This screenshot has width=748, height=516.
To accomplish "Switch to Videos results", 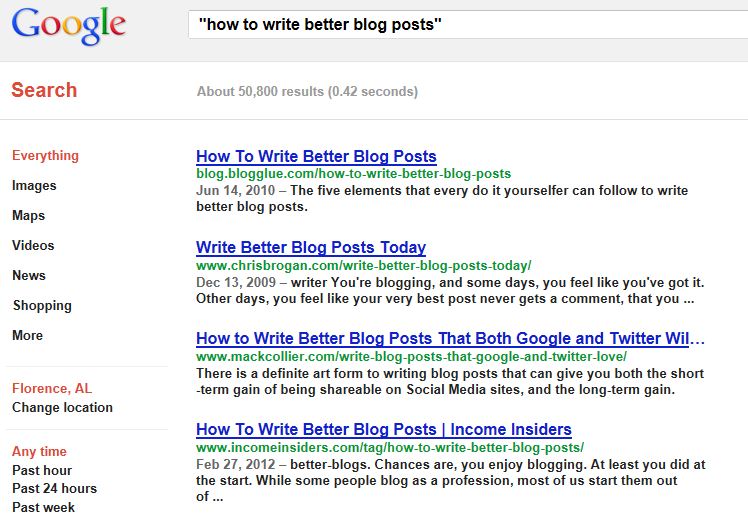I will (33, 245).
